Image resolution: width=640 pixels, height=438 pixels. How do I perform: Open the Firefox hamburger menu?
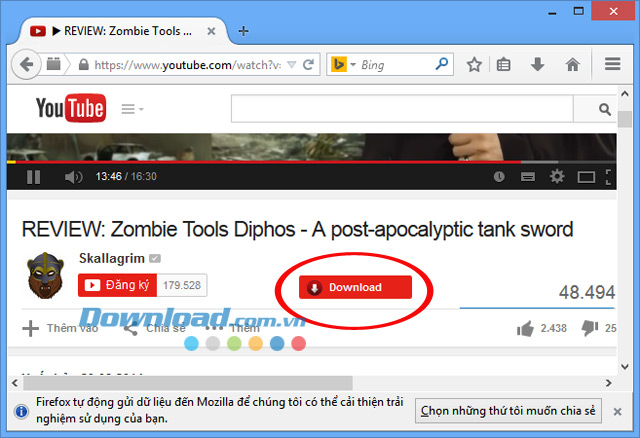(x=613, y=64)
